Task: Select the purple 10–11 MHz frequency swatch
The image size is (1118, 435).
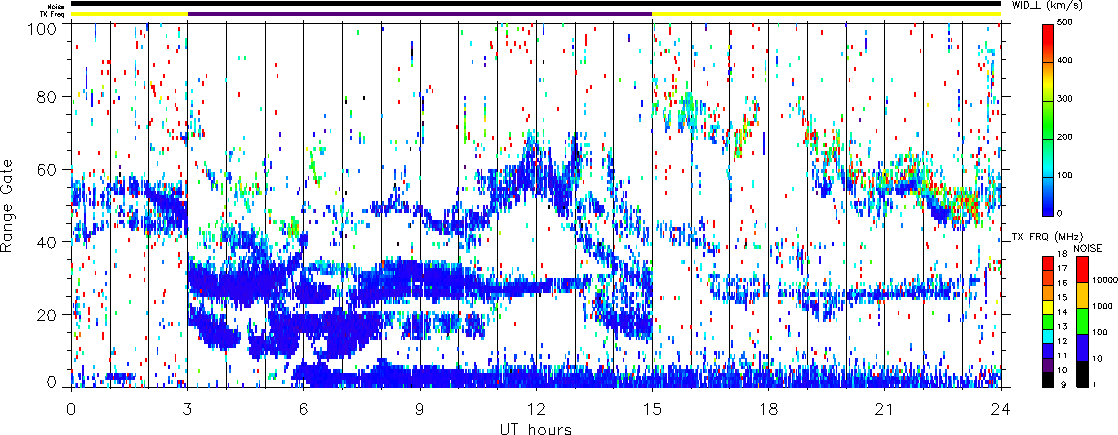Action: [x=1047, y=363]
